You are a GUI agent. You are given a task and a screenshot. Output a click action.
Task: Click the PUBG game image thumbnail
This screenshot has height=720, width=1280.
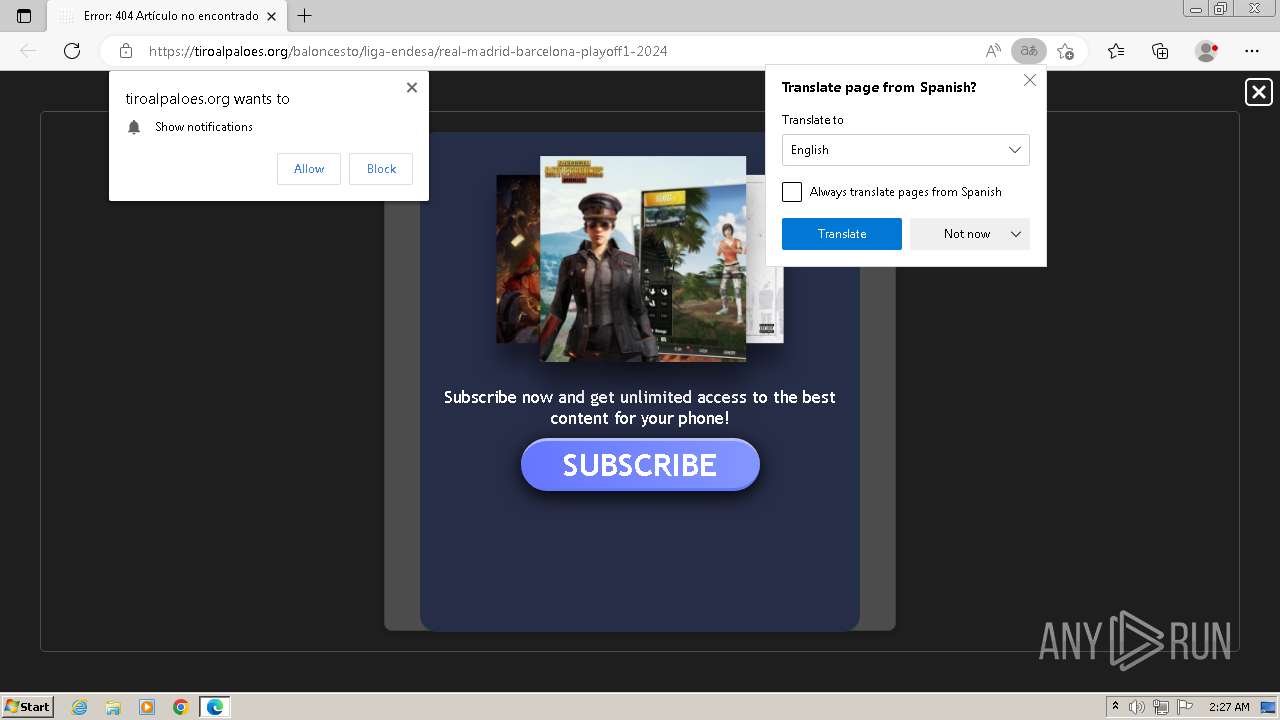coord(643,258)
